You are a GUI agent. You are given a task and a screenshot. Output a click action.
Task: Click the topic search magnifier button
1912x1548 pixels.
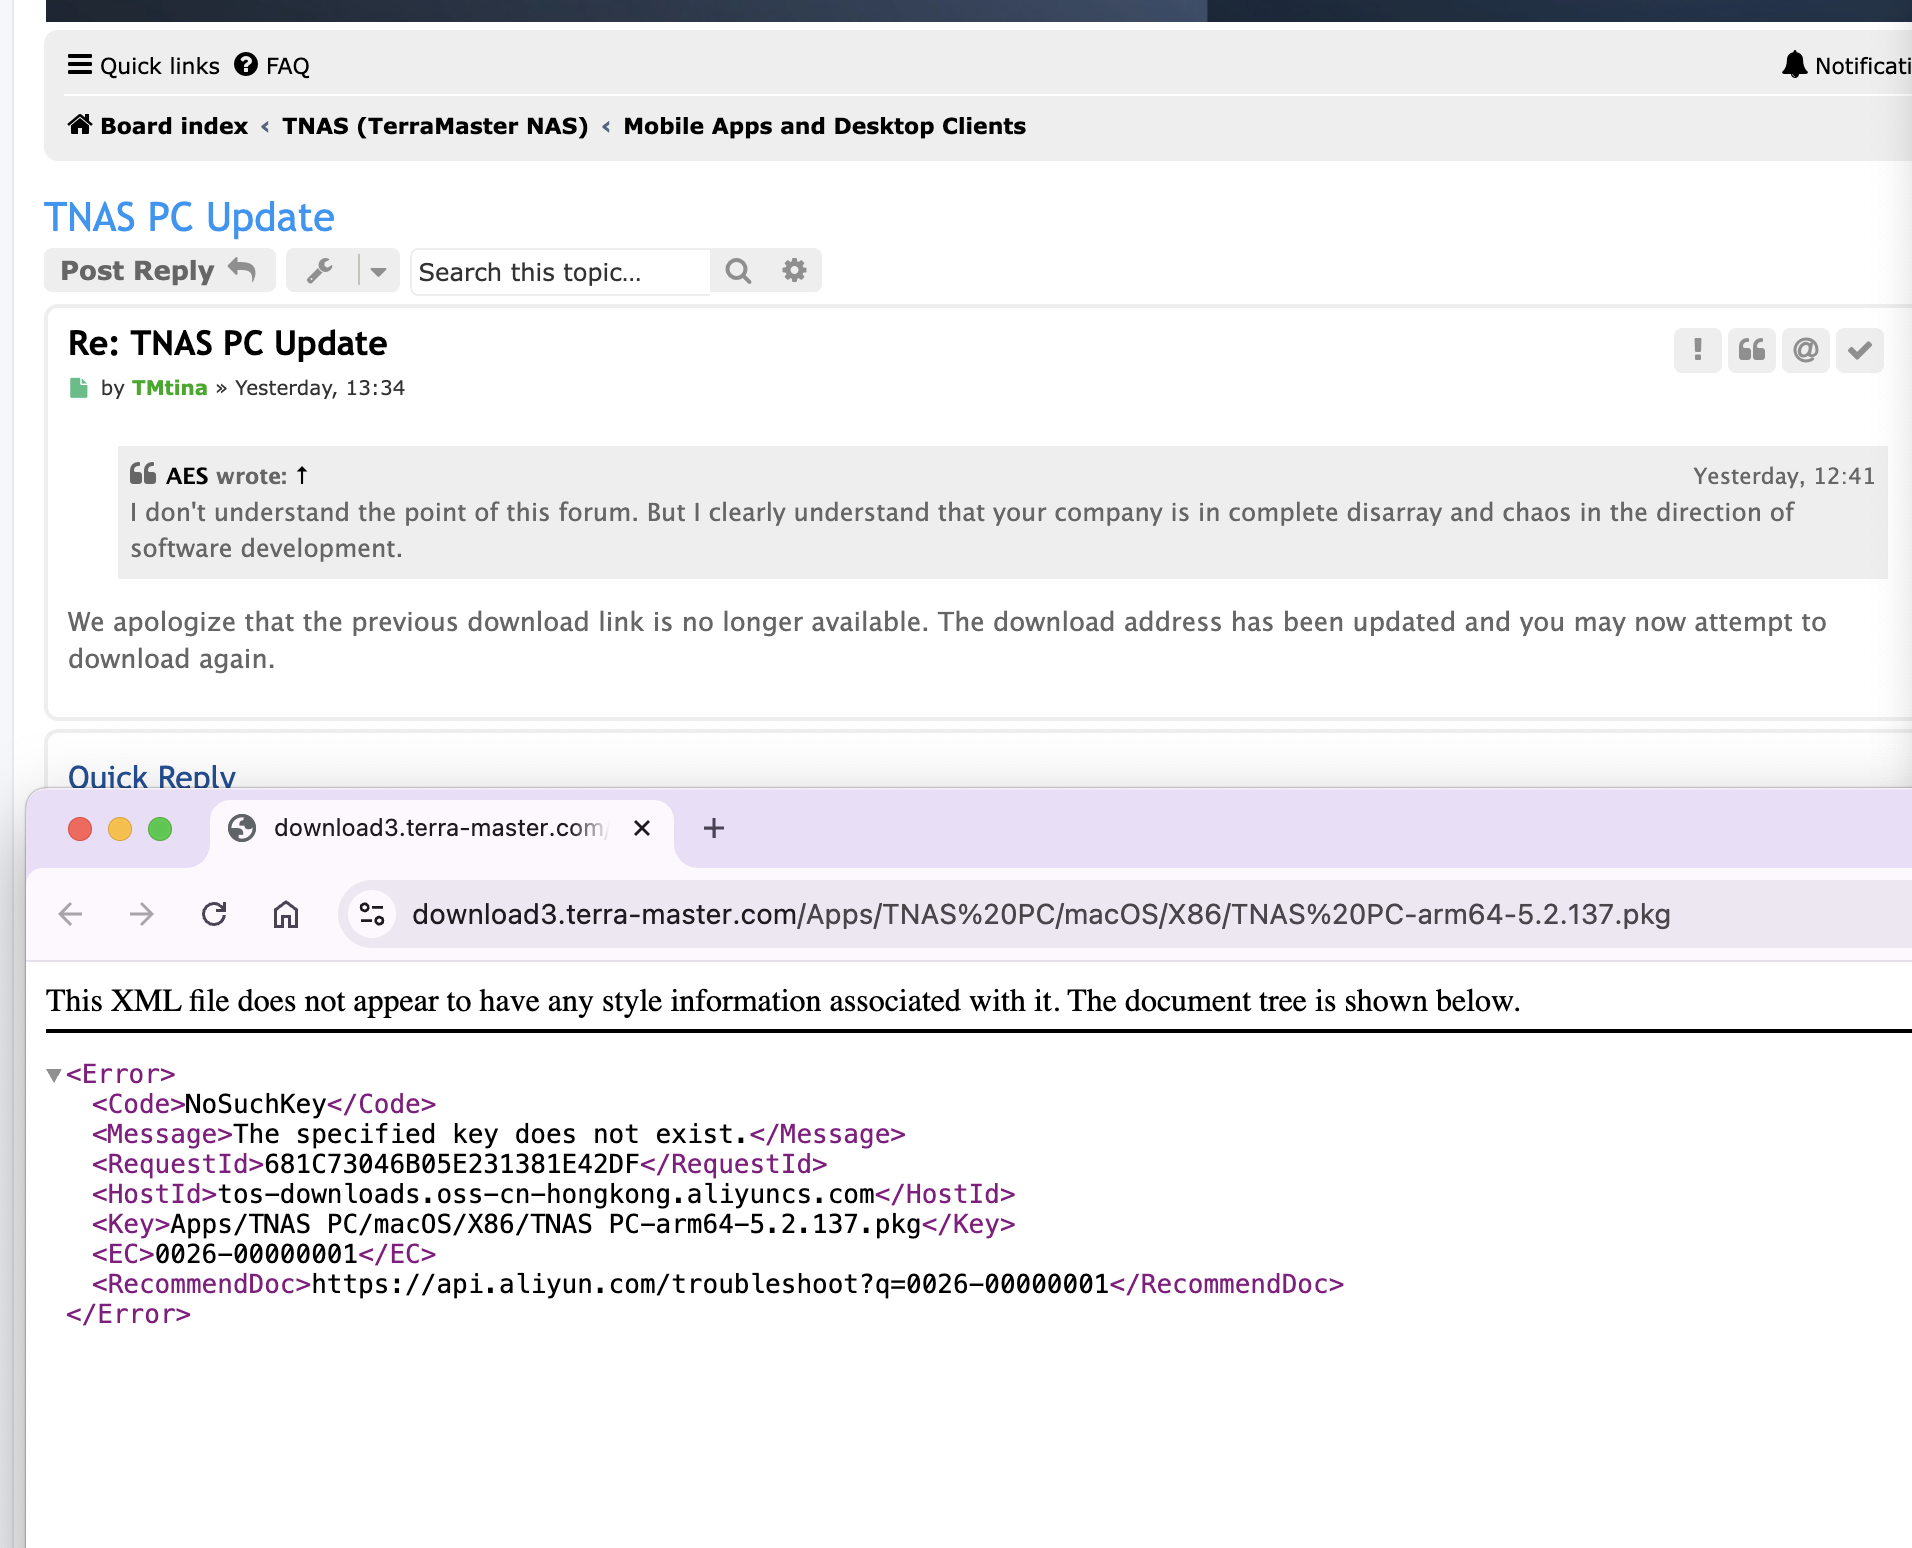(x=738, y=271)
